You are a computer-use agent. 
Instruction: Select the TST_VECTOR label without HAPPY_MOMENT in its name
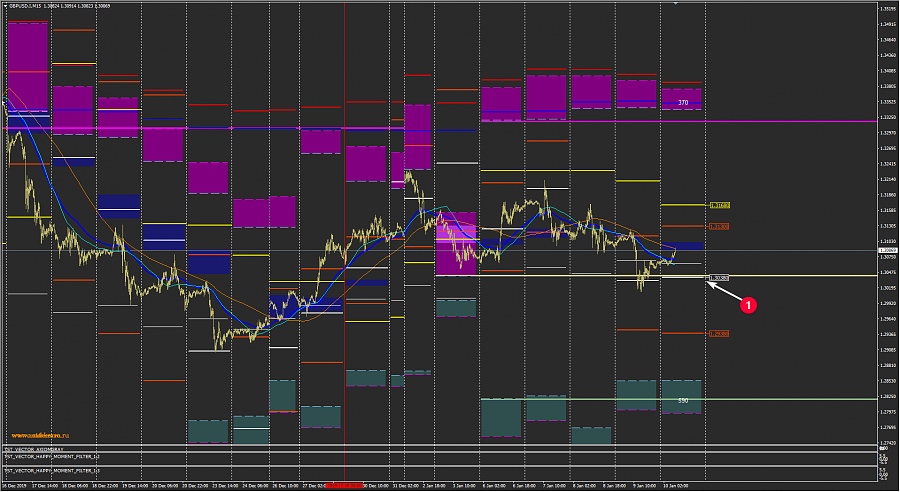(x=34, y=450)
